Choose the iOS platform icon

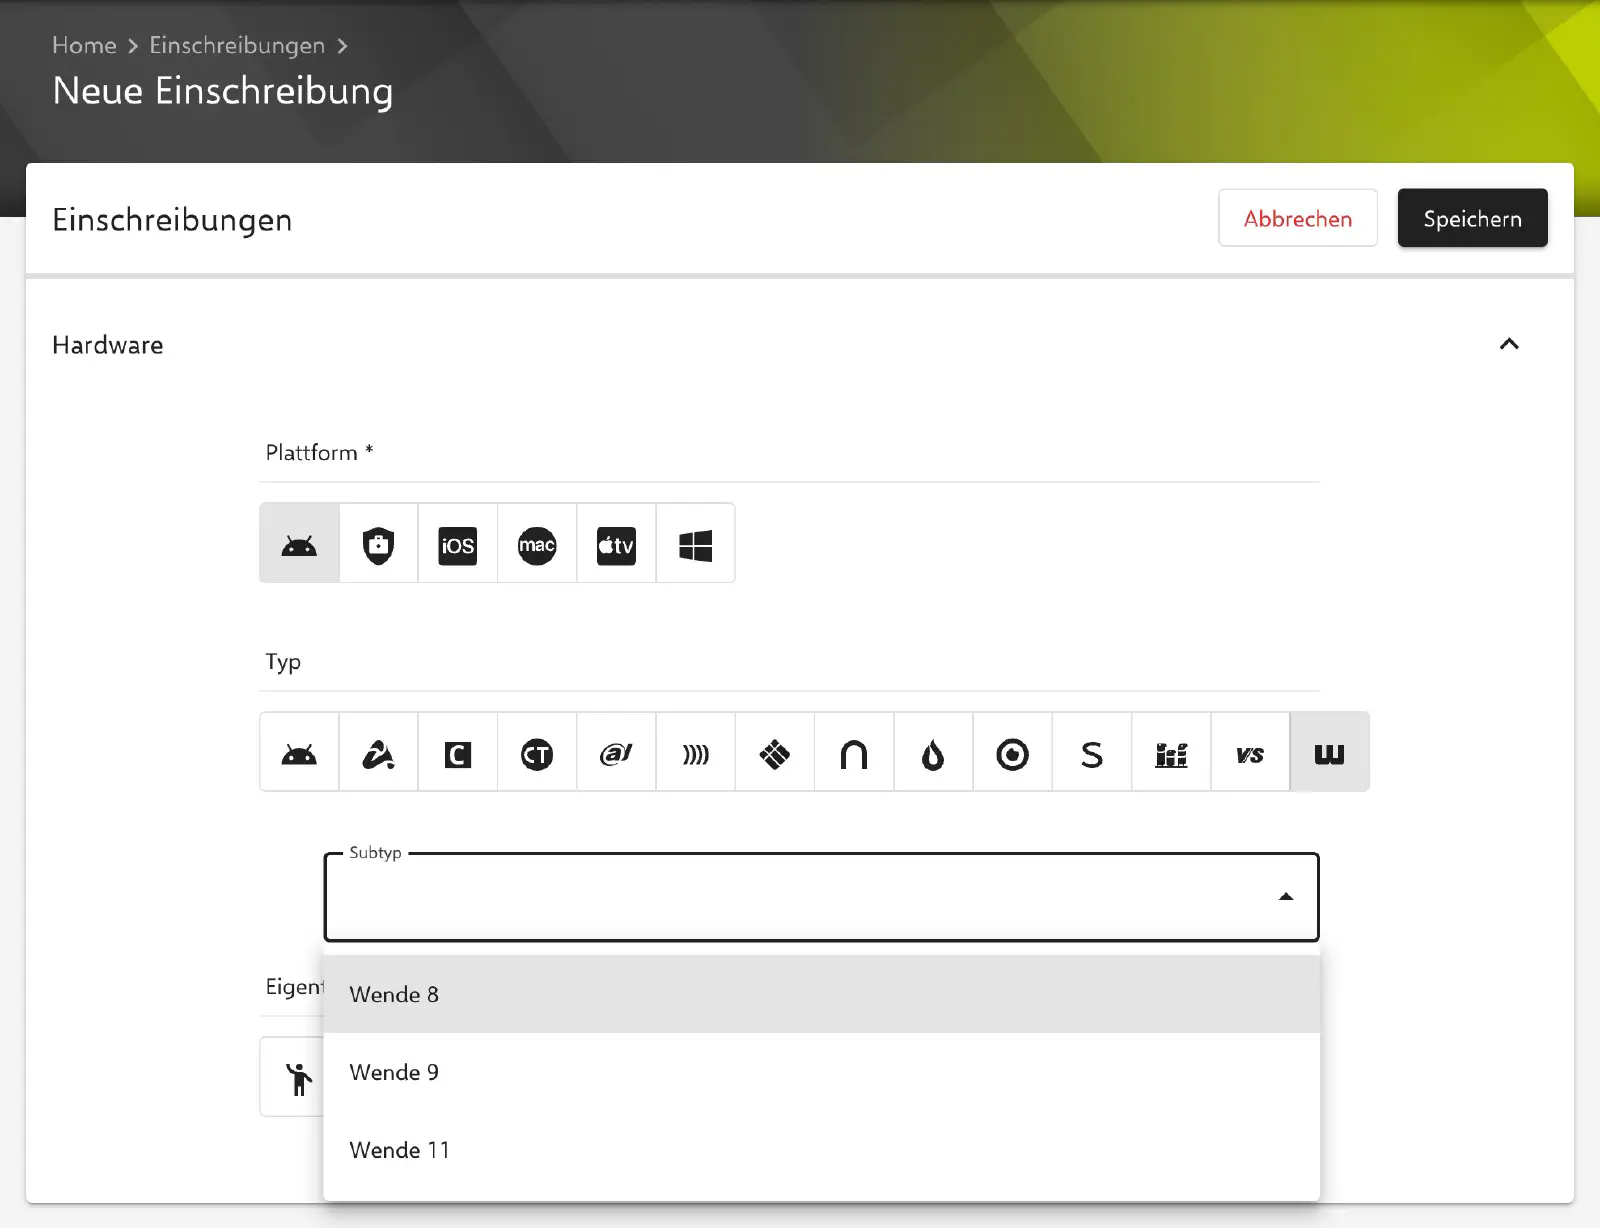point(458,543)
